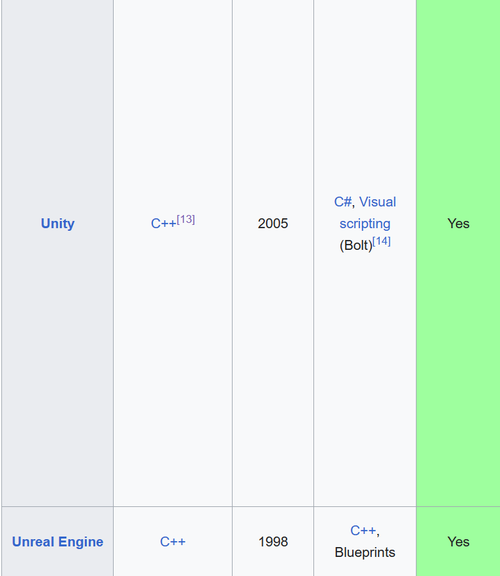Open C++ link in Unreal Engine's language column
Image resolution: width=500 pixels, height=576 pixels.
pos(173,542)
